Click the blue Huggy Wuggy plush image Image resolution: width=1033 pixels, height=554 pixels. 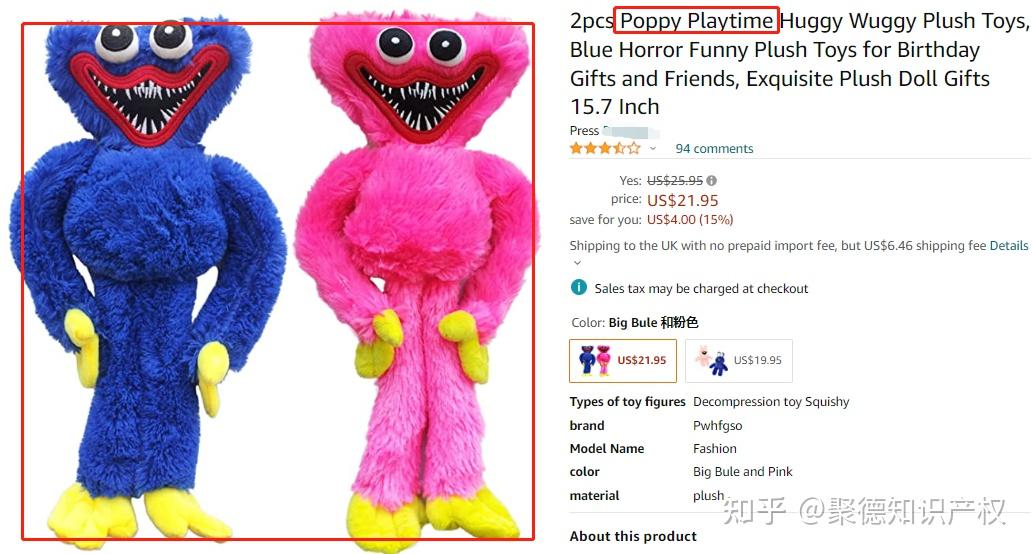click(x=148, y=283)
